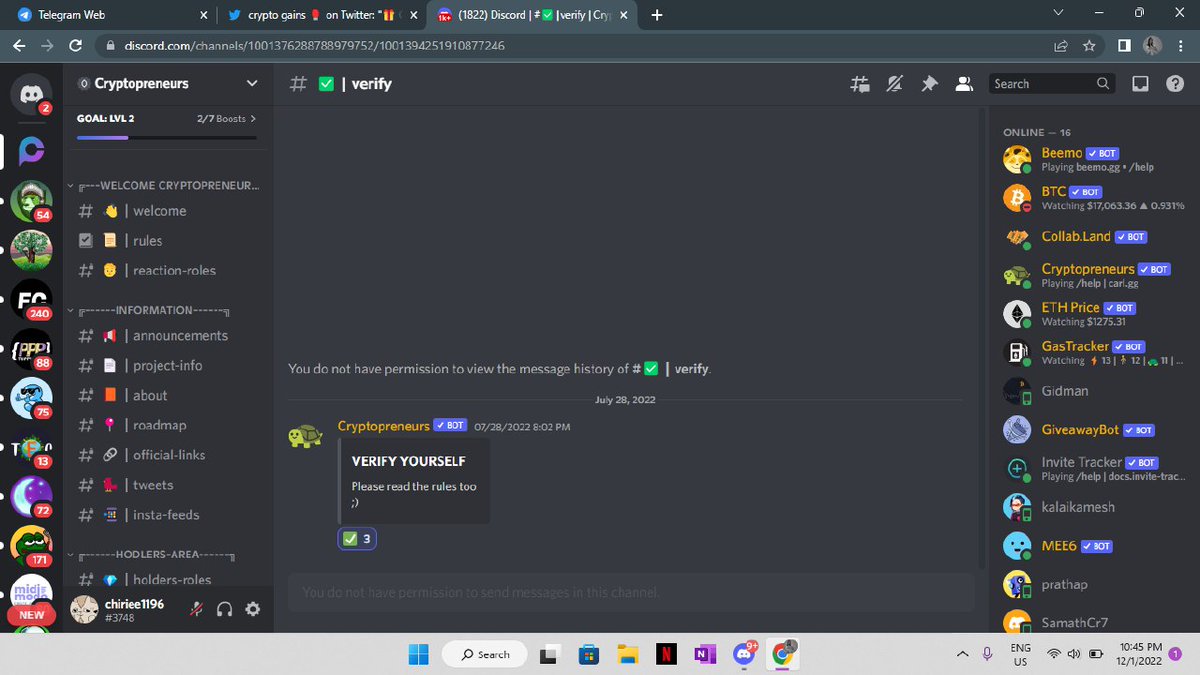The height and width of the screenshot is (675, 1200).
Task: Go back in the browser
Action: pos(19,46)
